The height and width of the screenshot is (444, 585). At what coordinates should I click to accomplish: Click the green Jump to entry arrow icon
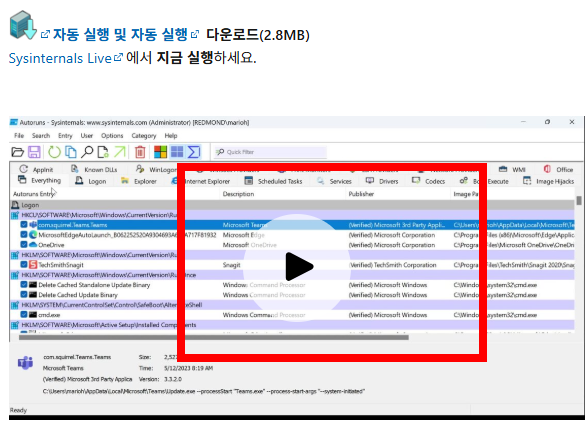coord(119,152)
